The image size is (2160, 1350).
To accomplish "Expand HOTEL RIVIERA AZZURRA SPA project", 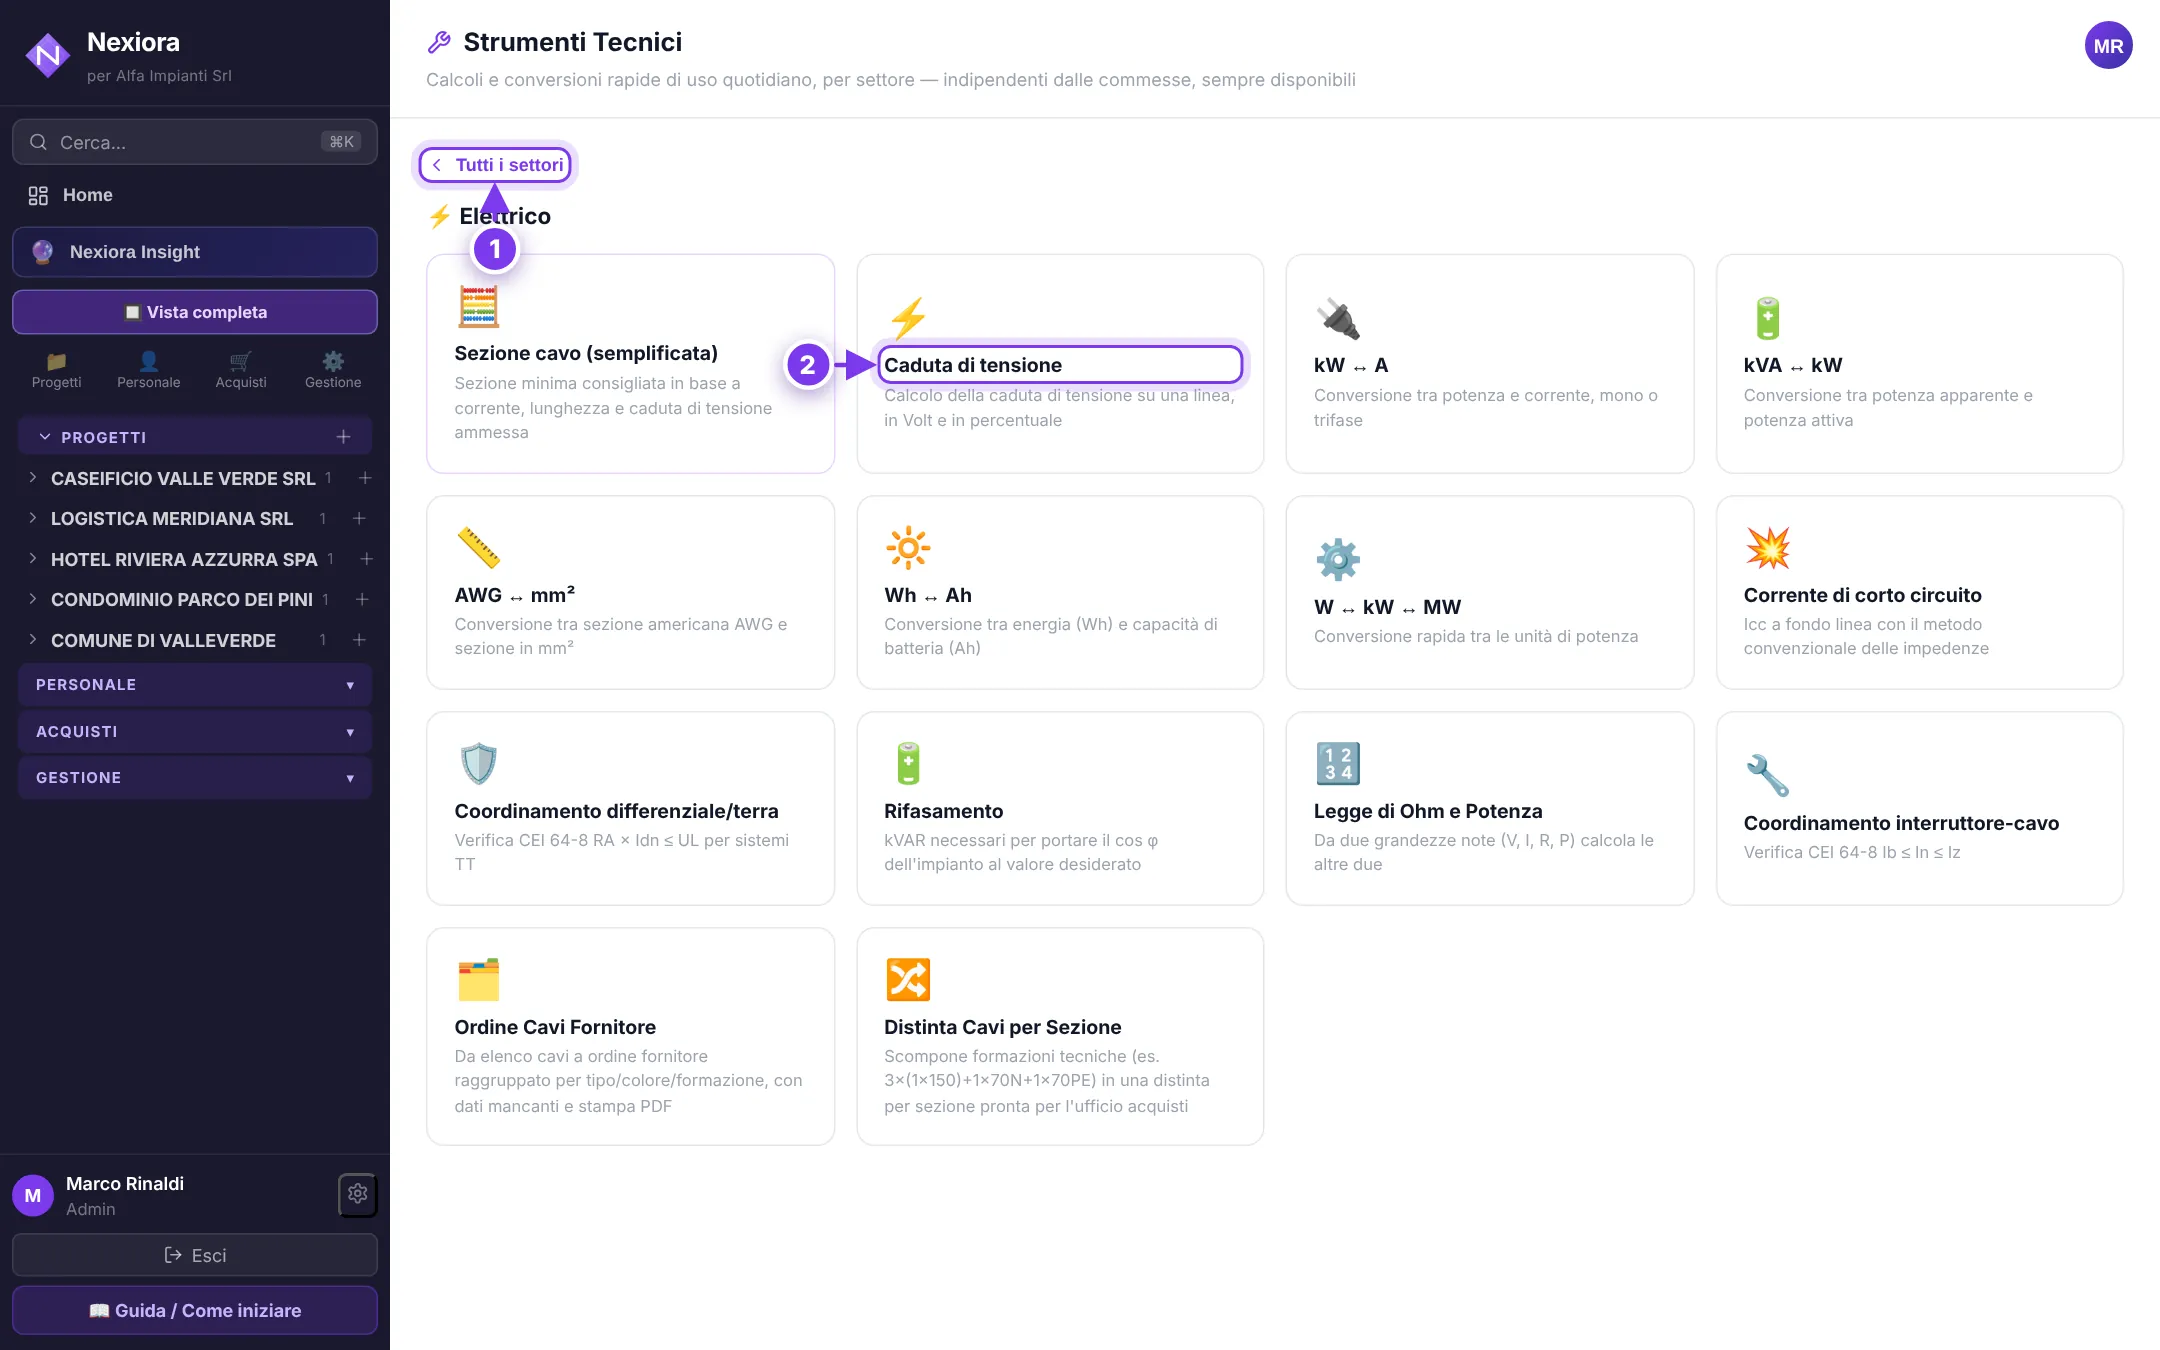I will point(33,559).
